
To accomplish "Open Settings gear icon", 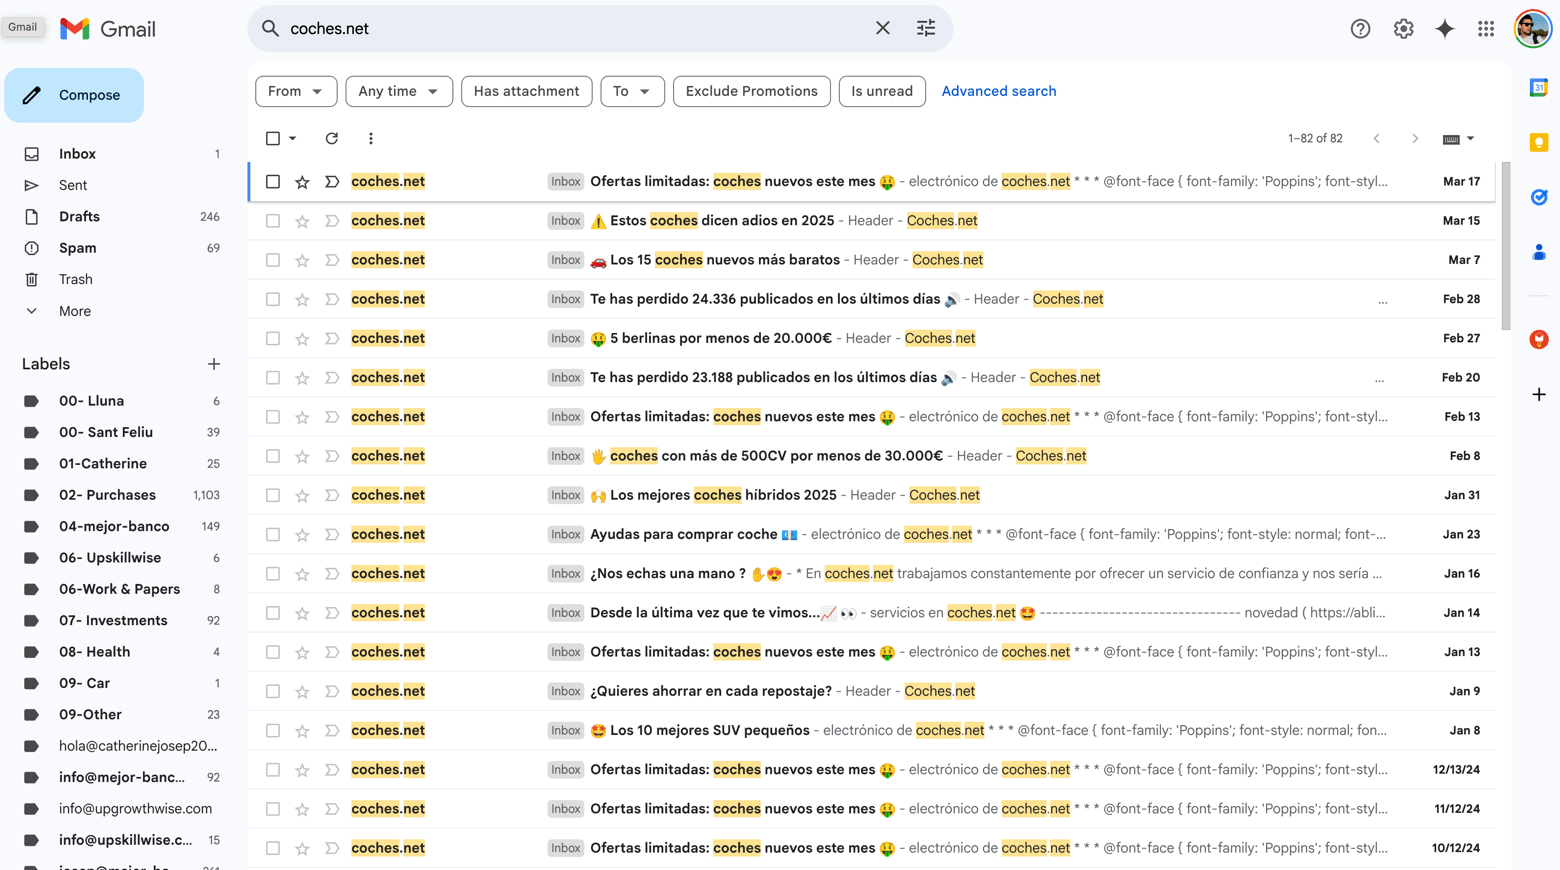I will tap(1403, 29).
